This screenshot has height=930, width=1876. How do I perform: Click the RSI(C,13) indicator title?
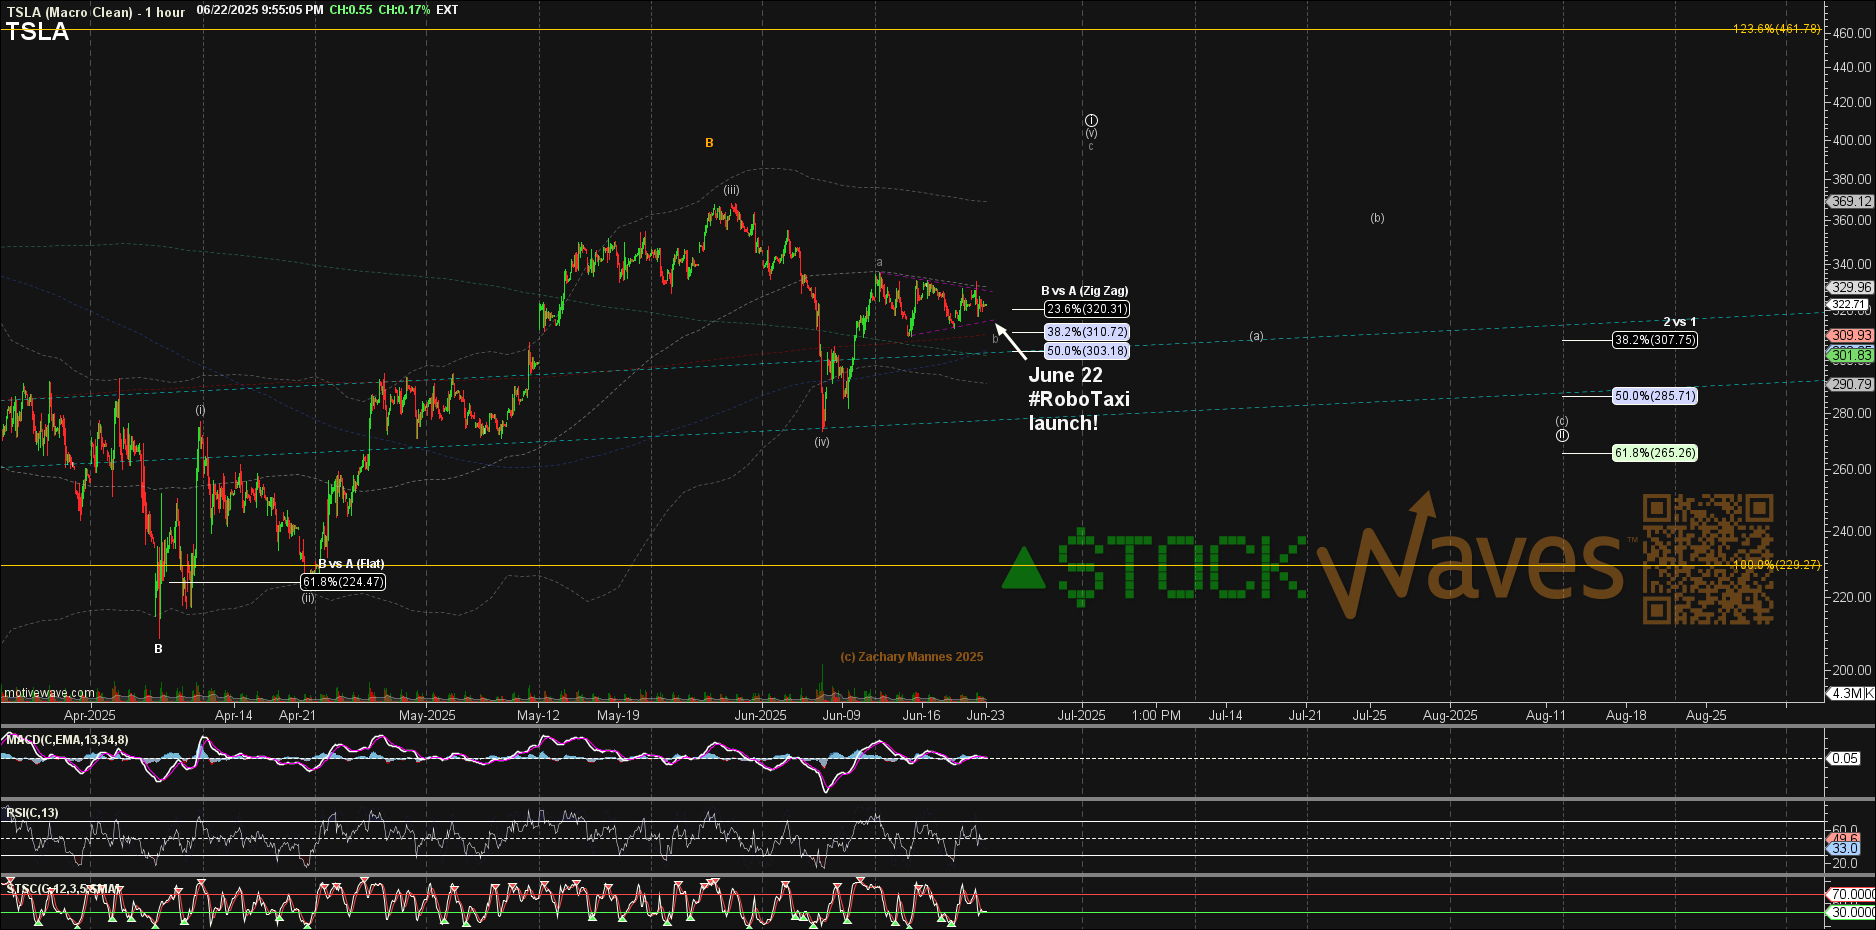[x=32, y=813]
